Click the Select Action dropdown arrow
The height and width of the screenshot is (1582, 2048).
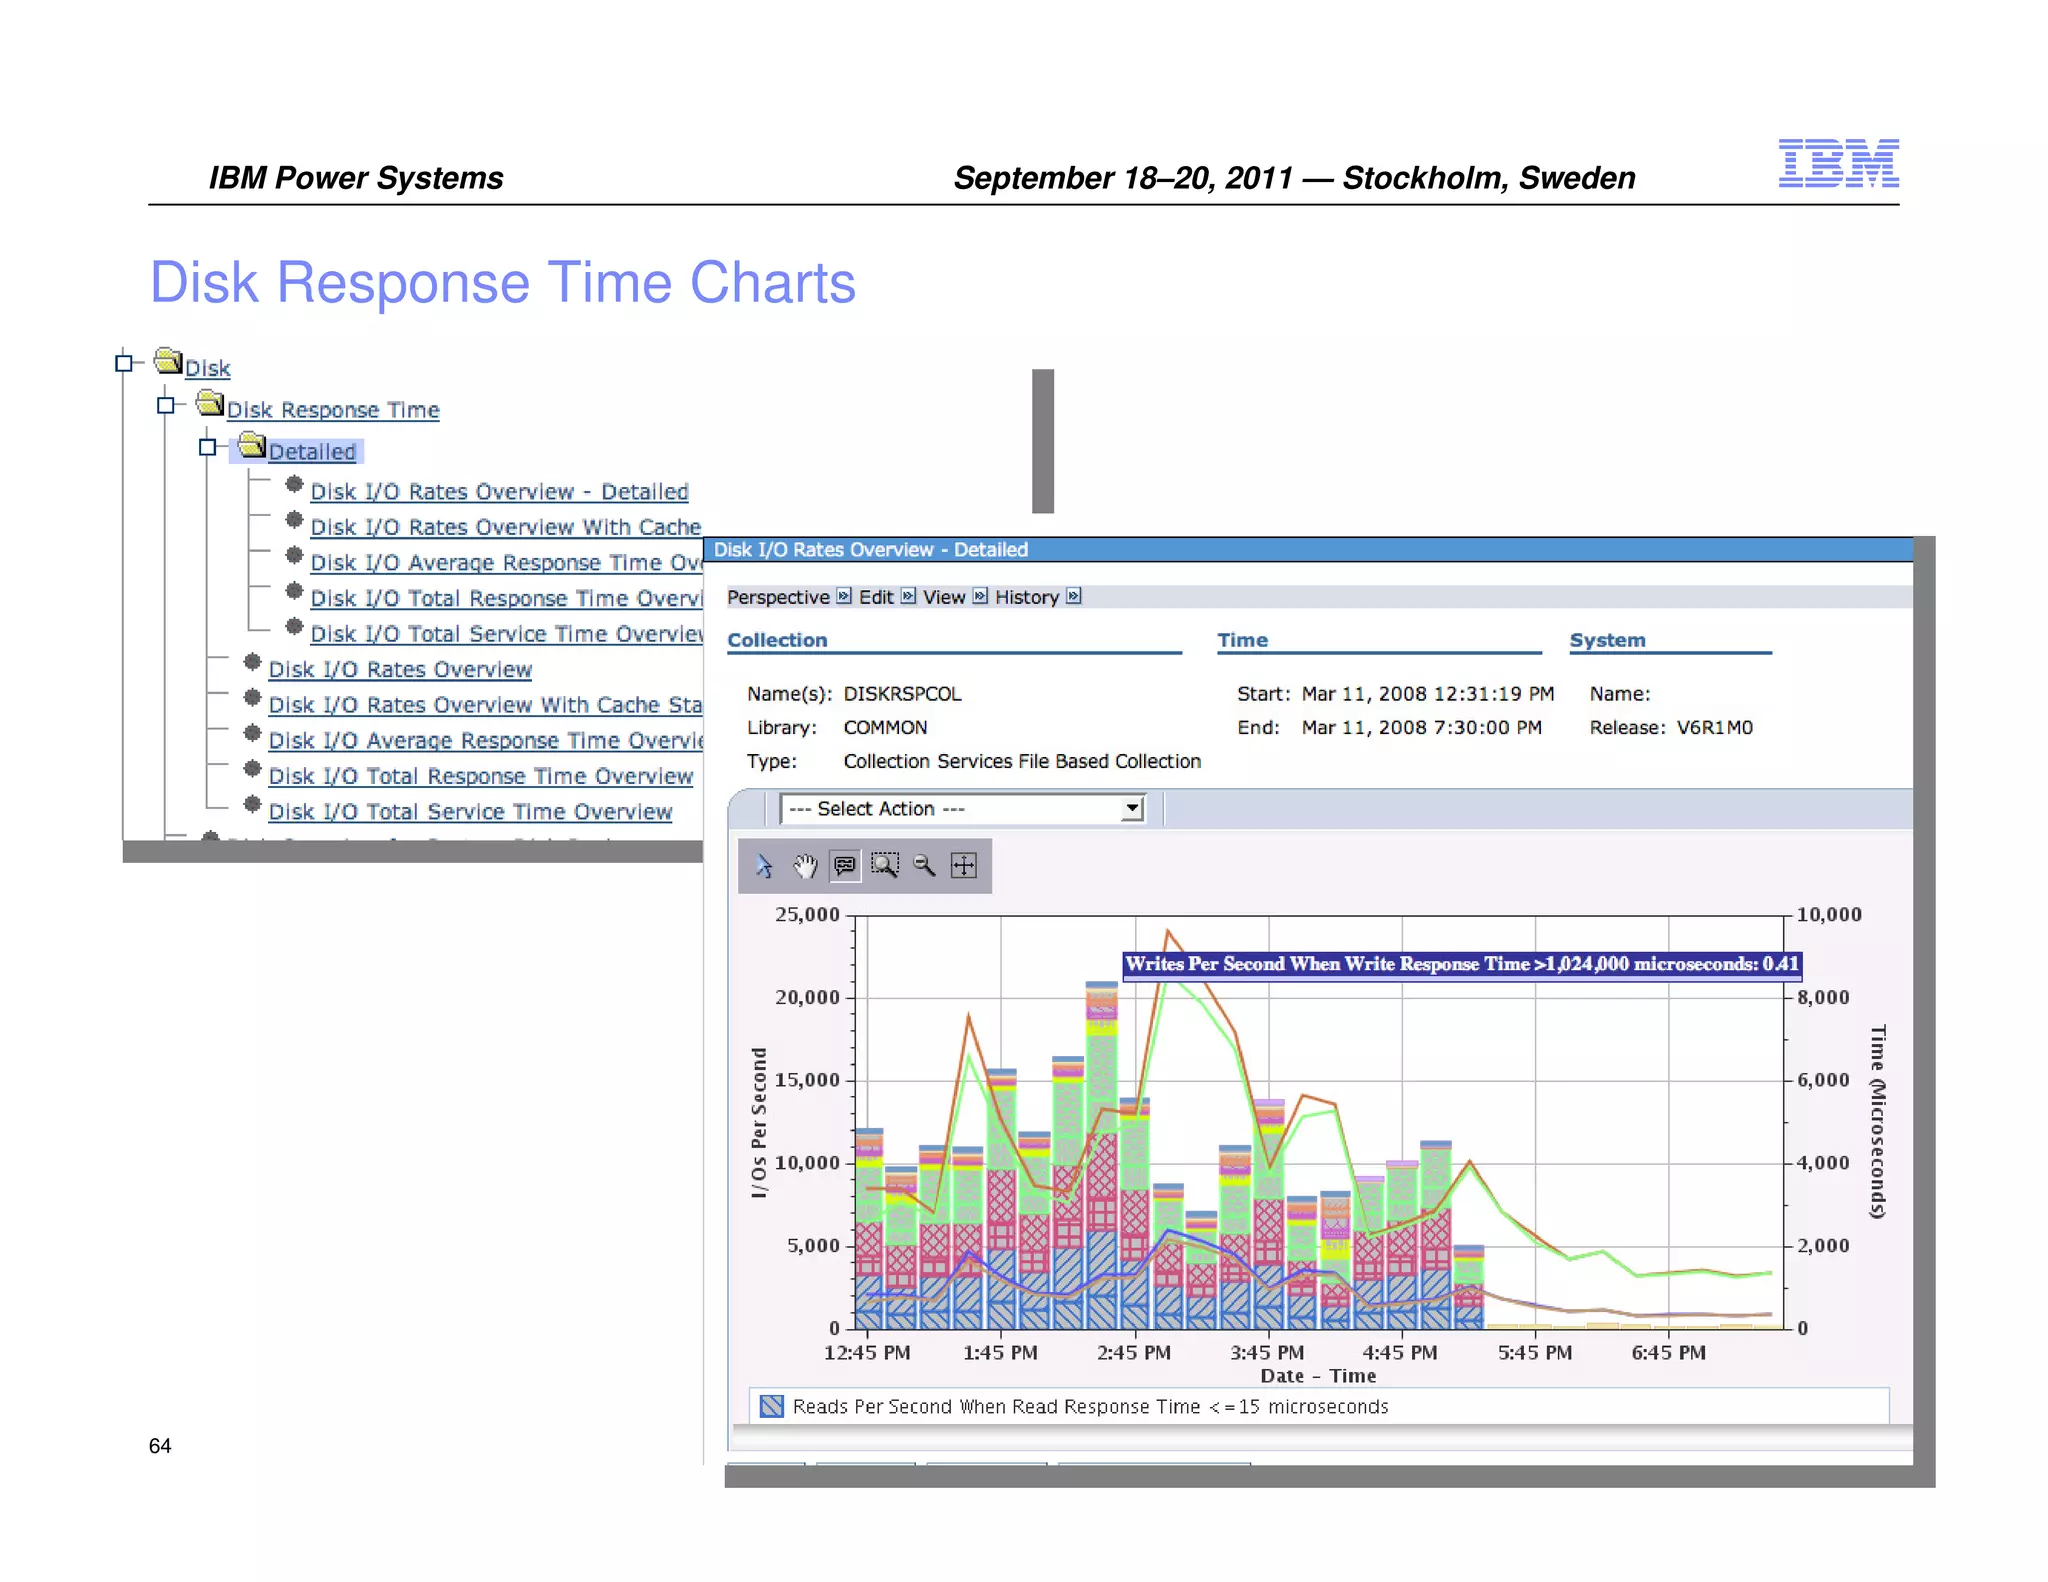click(x=1132, y=809)
